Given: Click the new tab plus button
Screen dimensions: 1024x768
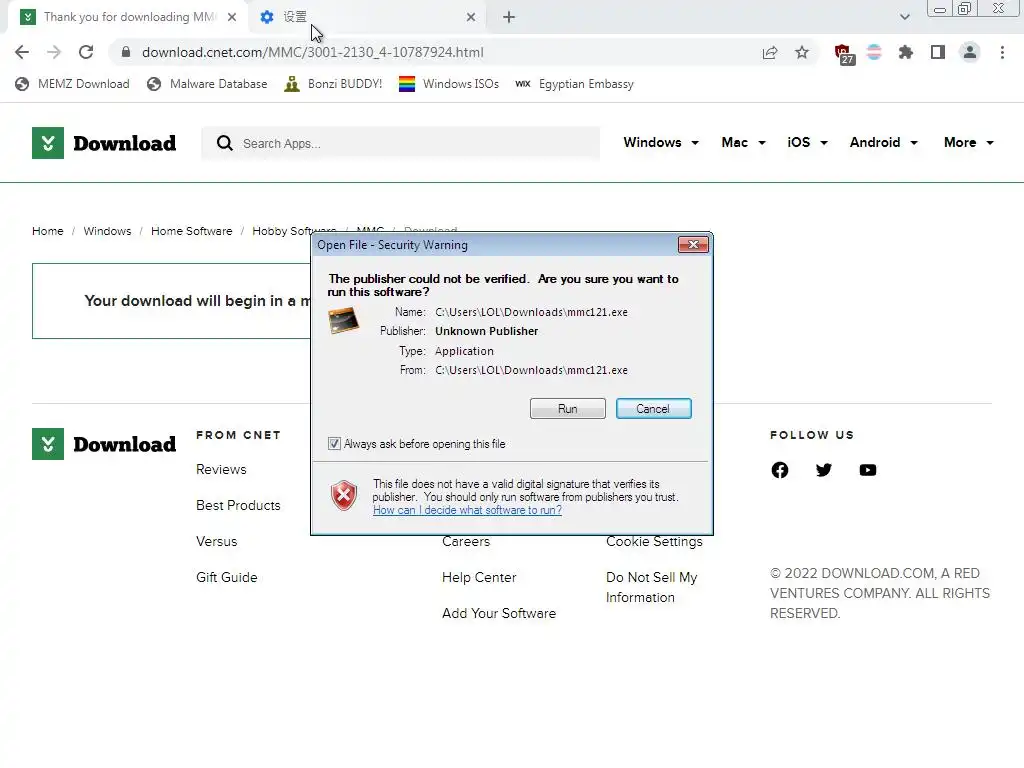Looking at the screenshot, I should click(509, 18).
